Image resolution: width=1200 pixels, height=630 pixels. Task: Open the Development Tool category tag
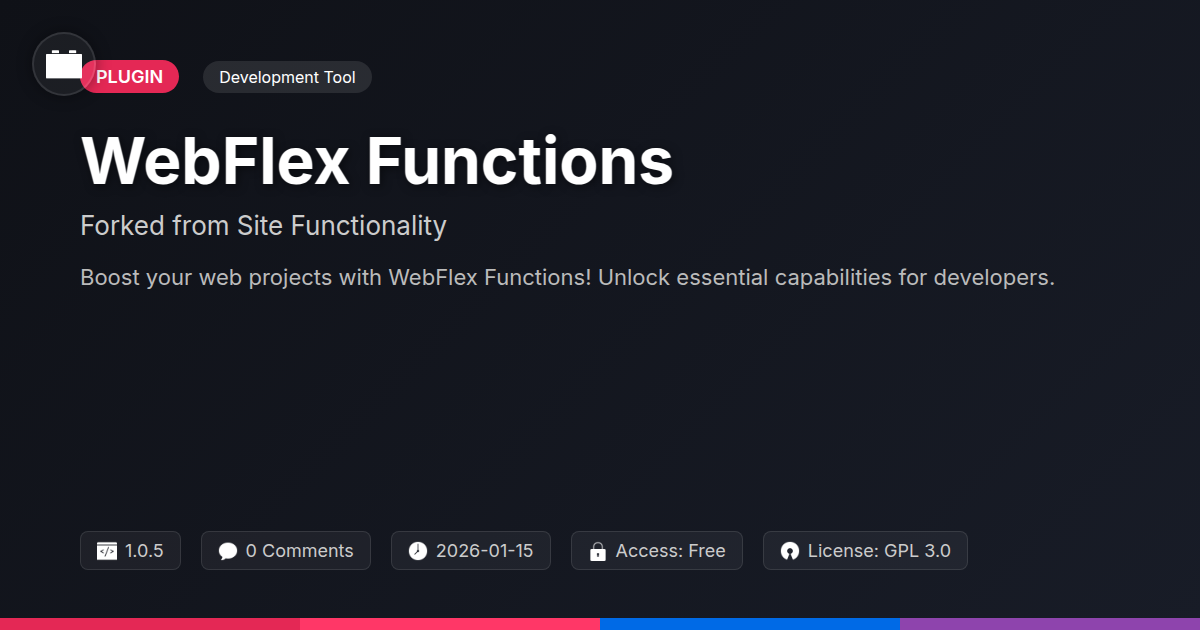[x=287, y=77]
